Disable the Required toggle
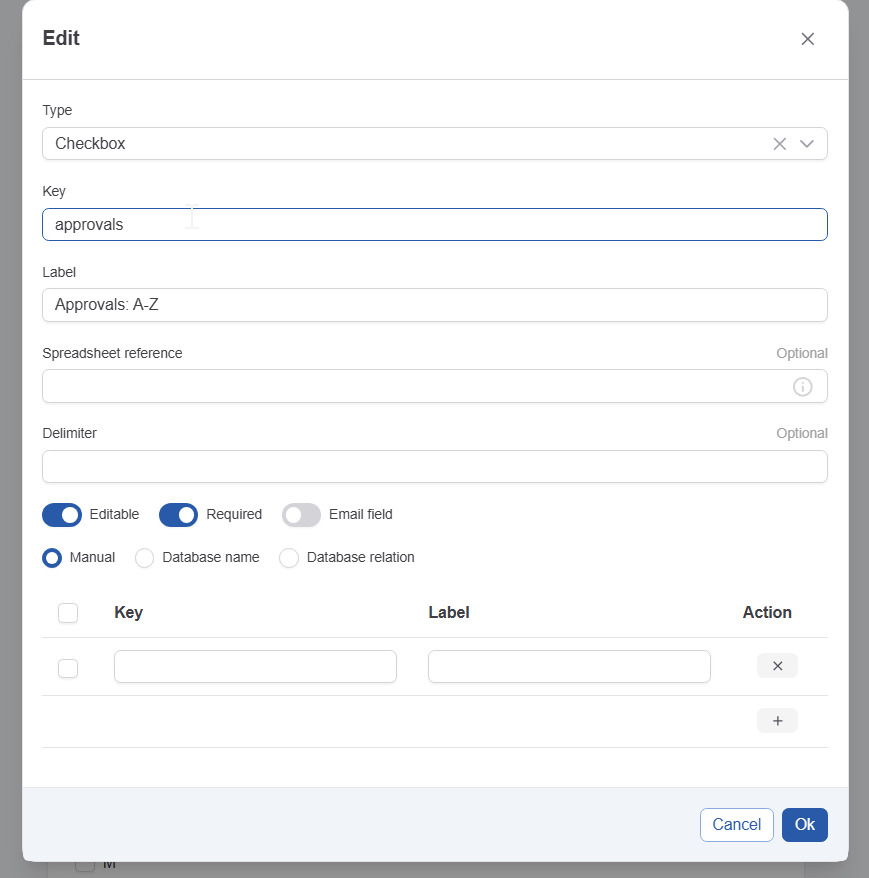 (178, 515)
